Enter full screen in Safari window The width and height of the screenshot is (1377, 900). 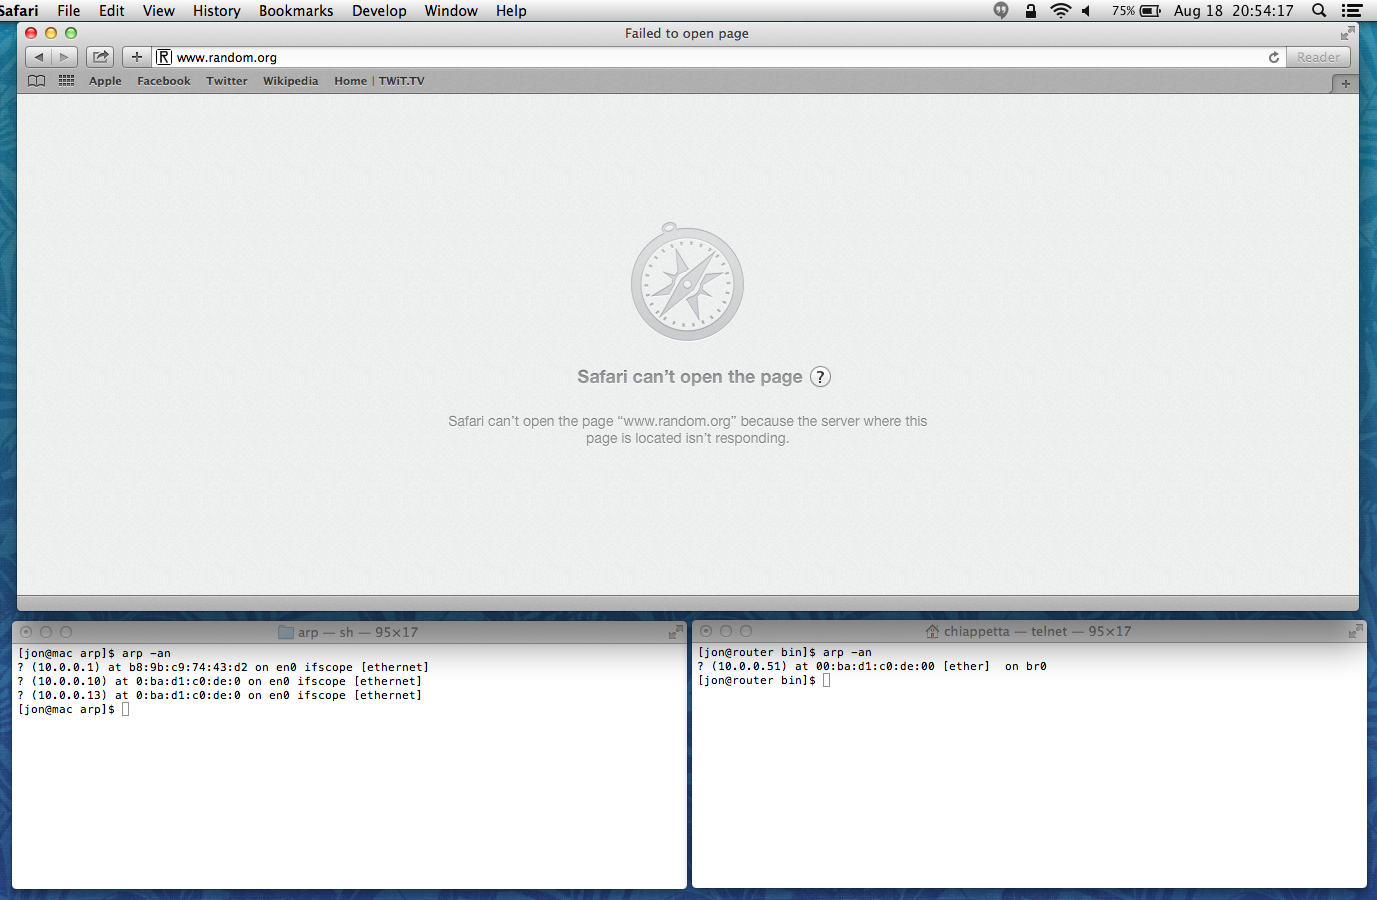[1347, 33]
